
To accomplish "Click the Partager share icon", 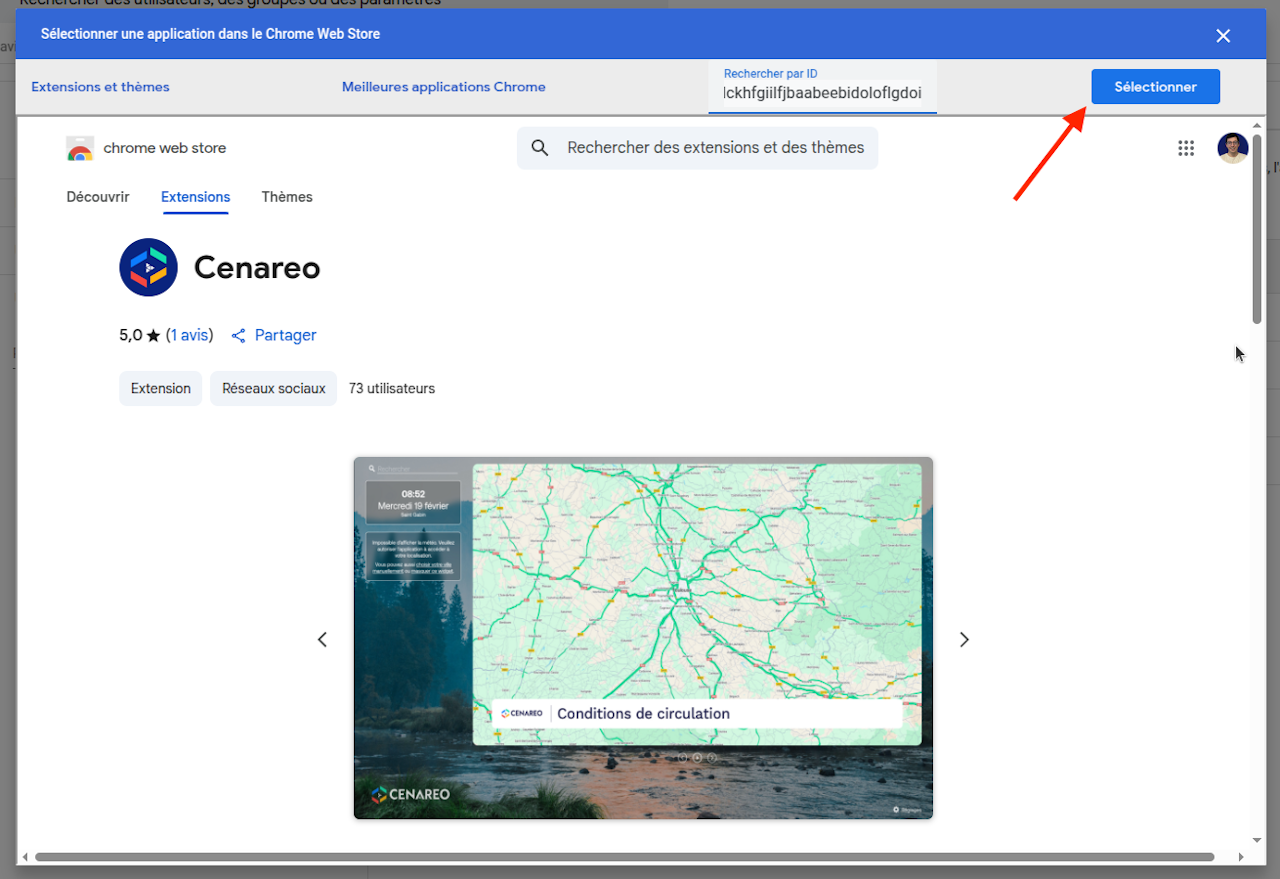I will click(x=239, y=336).
